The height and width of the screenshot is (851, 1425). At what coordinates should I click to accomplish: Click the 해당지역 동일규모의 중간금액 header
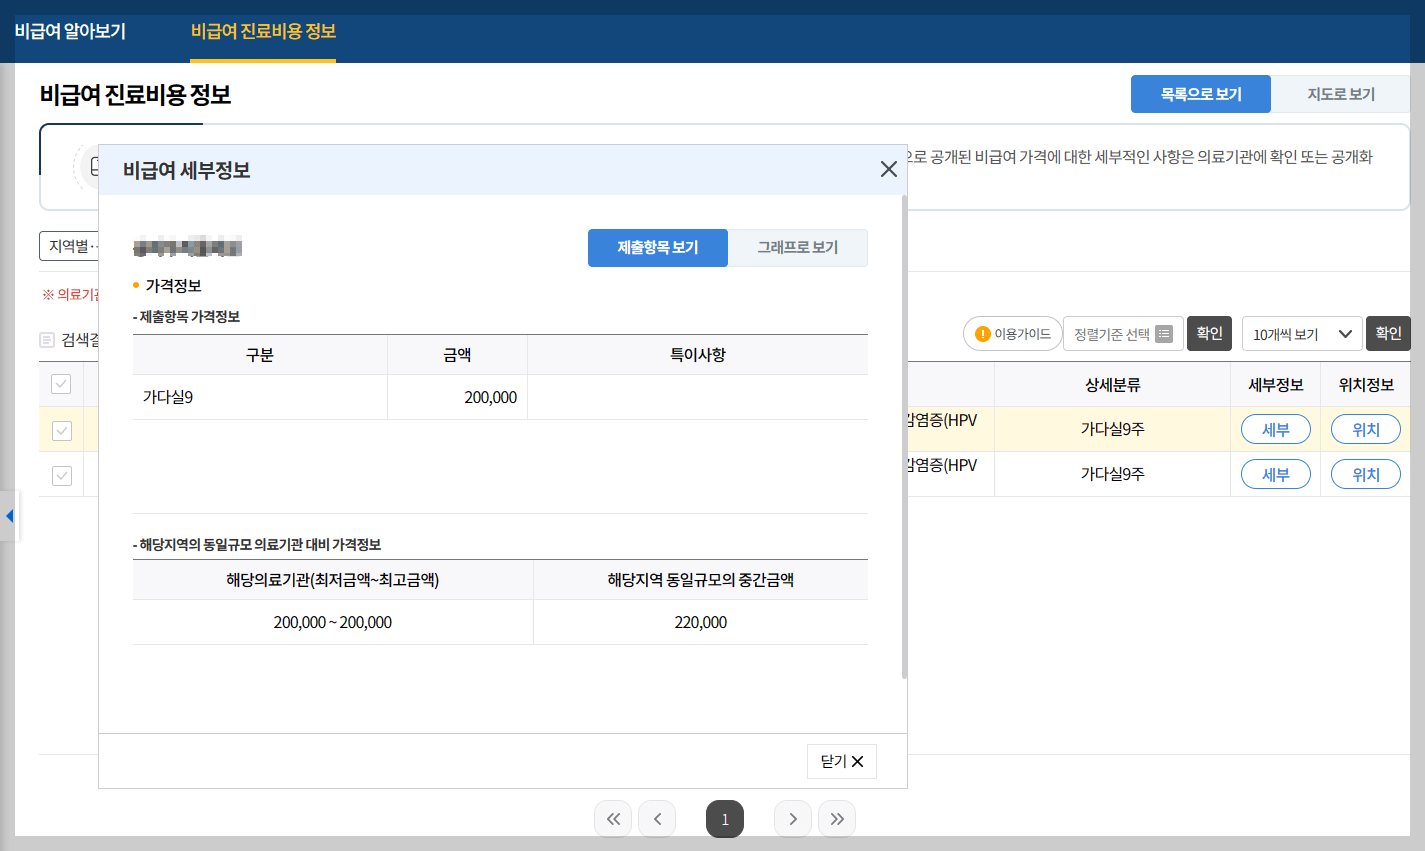tap(700, 580)
